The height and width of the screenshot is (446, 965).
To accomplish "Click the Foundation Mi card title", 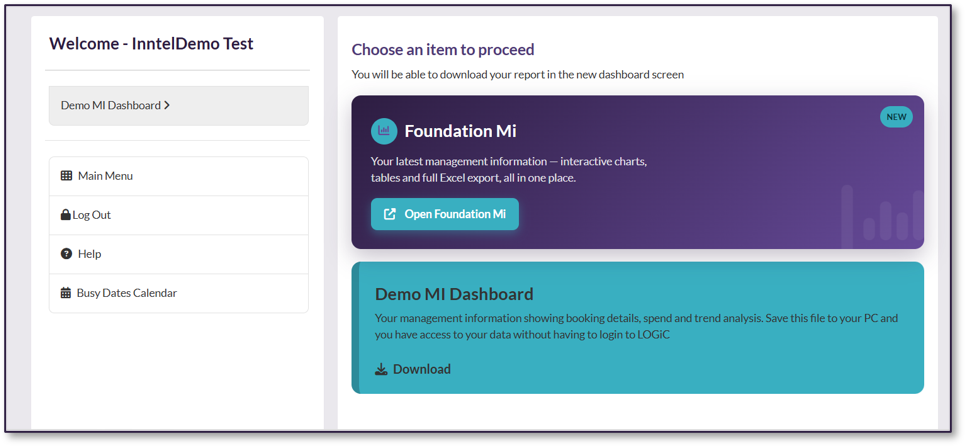I will click(460, 131).
